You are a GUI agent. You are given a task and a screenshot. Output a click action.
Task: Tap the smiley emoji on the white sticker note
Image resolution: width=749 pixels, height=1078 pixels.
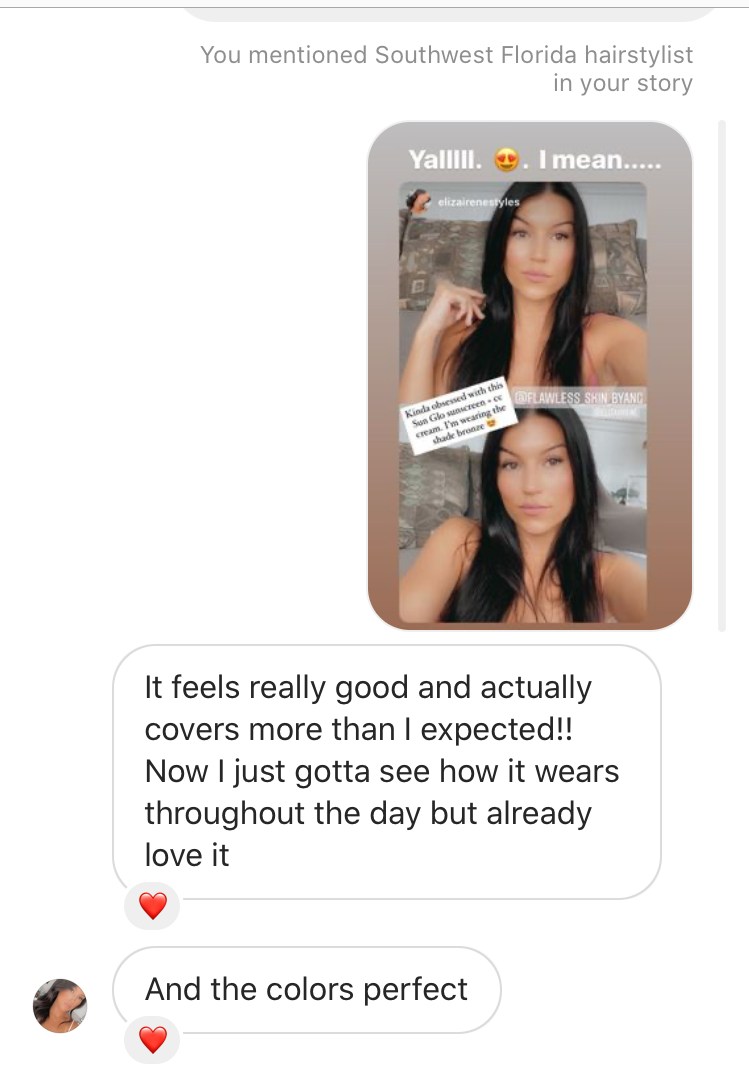coord(491,425)
